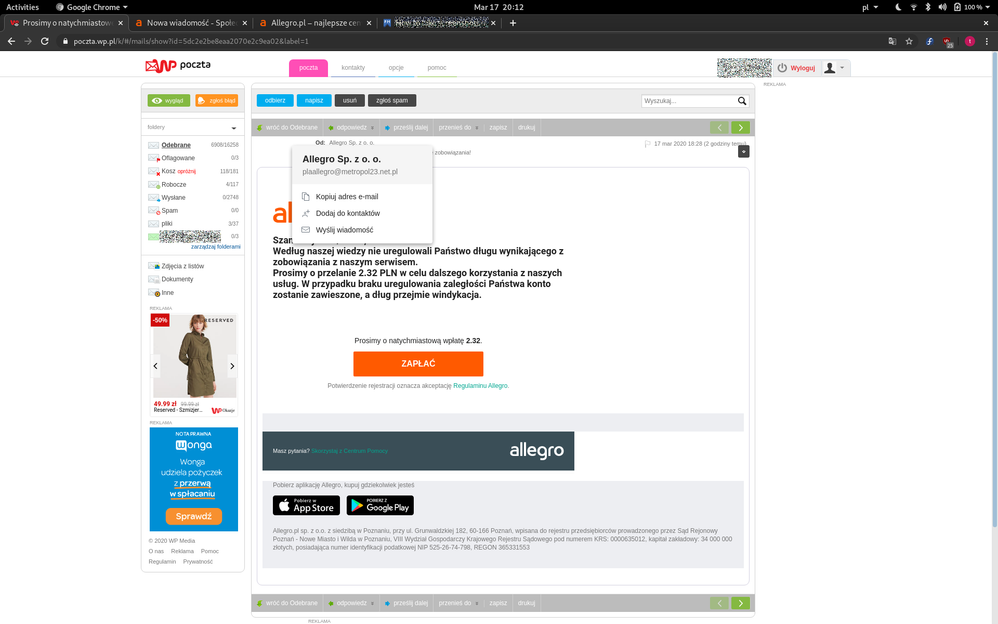Bookmark this page with the star icon
Screen dimensions: 998x624
point(909,41)
